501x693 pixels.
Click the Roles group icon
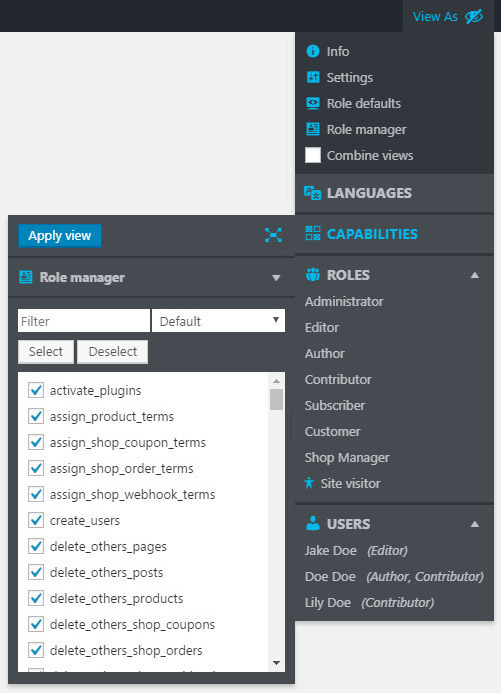[x=313, y=275]
